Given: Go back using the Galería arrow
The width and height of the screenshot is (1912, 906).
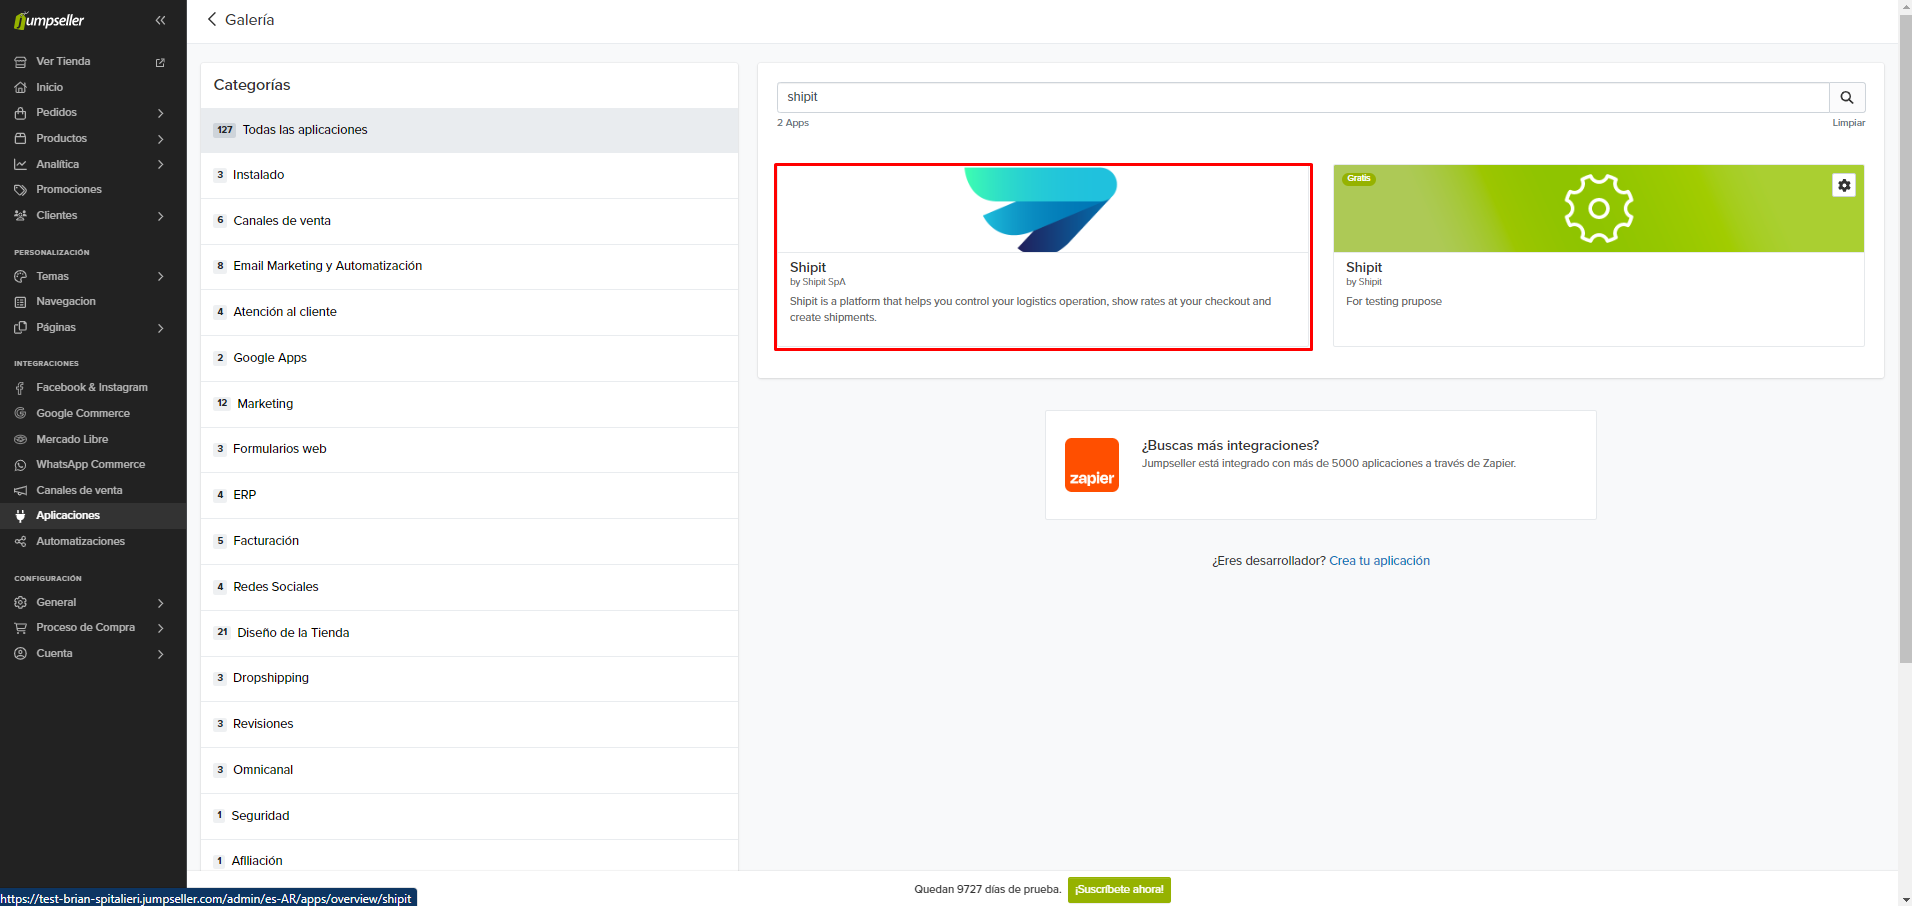Looking at the screenshot, I should click(212, 20).
